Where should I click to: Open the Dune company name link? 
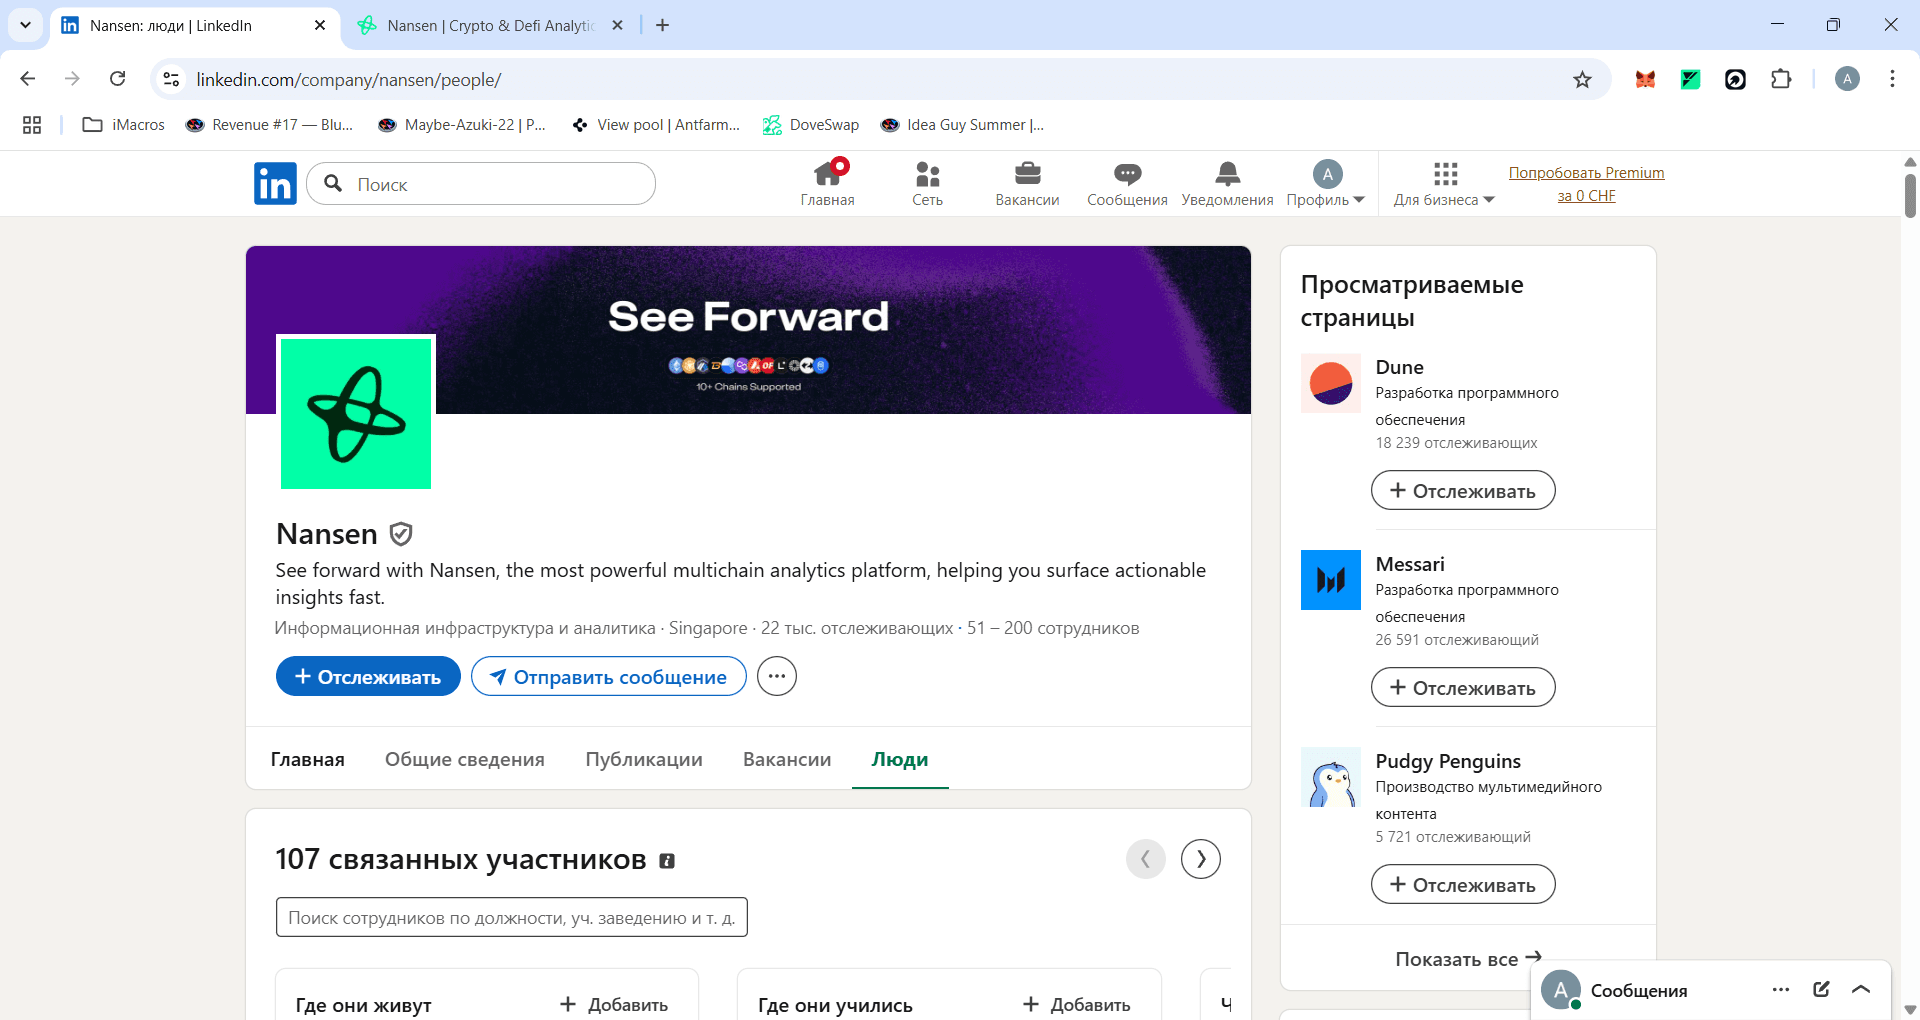(x=1400, y=367)
